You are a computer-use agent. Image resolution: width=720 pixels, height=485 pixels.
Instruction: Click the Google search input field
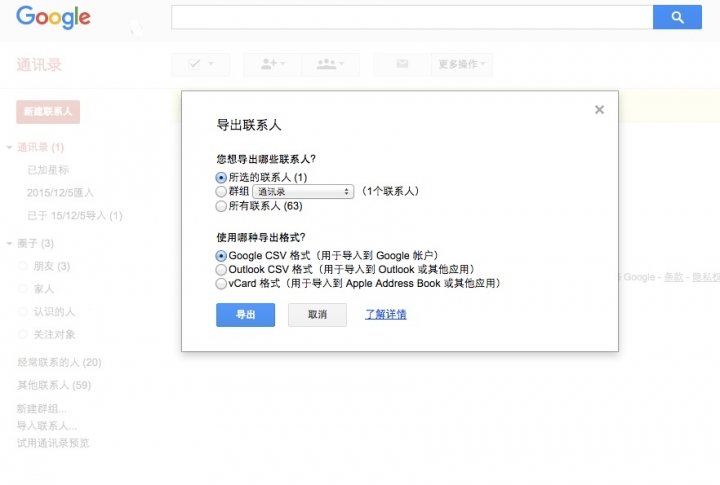(x=412, y=17)
